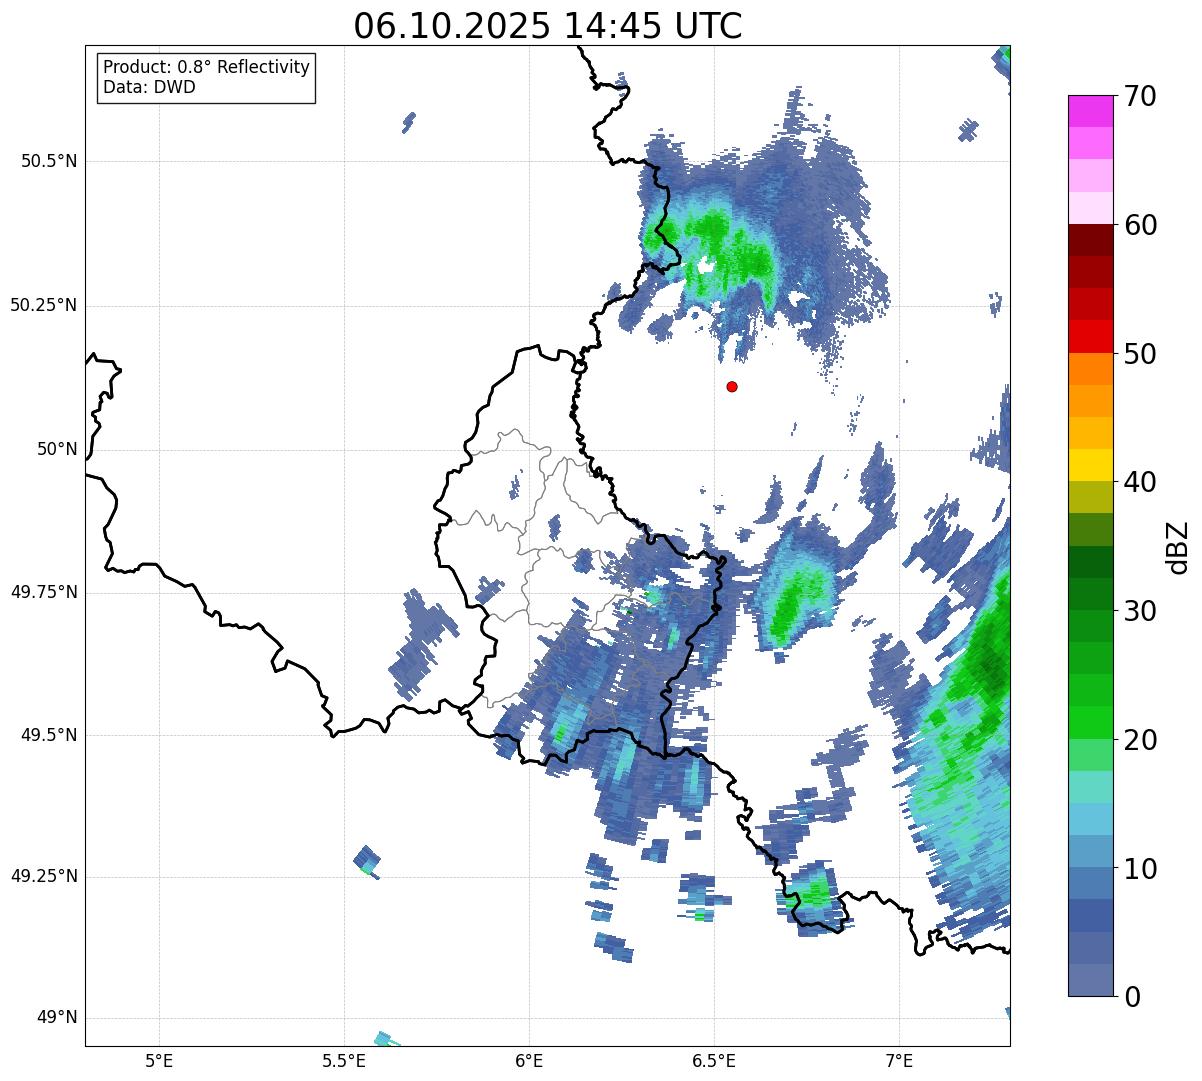Click the 49.25°N latitude label
Image resolution: width=1202 pixels, height=1081 pixels.
click(x=44, y=876)
